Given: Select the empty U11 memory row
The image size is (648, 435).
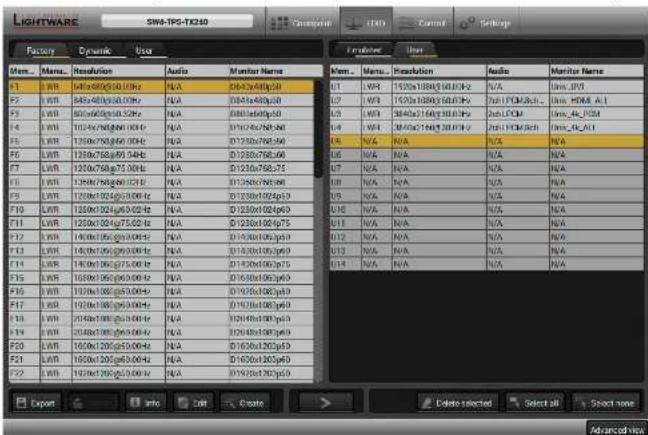Looking at the screenshot, I should pos(486,223).
